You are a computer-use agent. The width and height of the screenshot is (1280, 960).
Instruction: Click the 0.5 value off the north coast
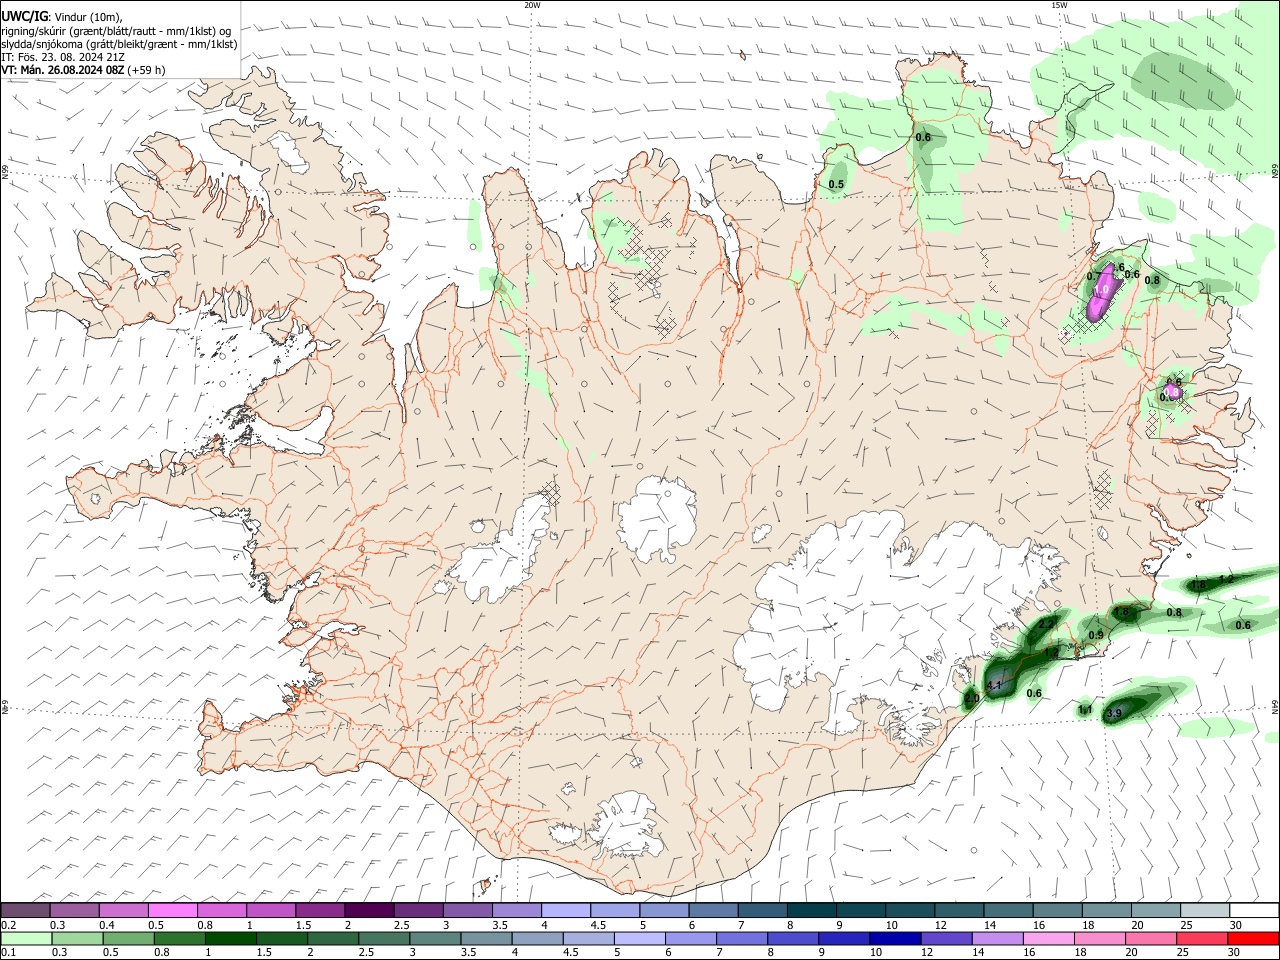(x=837, y=184)
